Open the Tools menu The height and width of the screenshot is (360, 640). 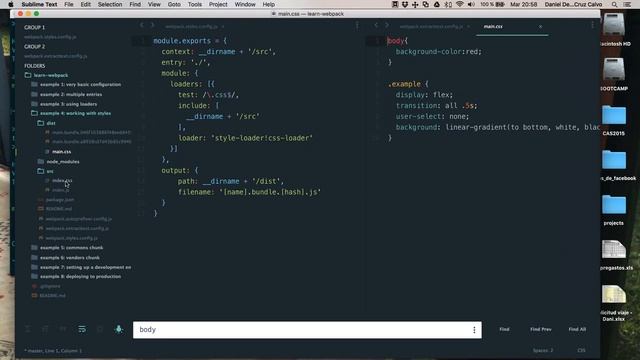195,4
